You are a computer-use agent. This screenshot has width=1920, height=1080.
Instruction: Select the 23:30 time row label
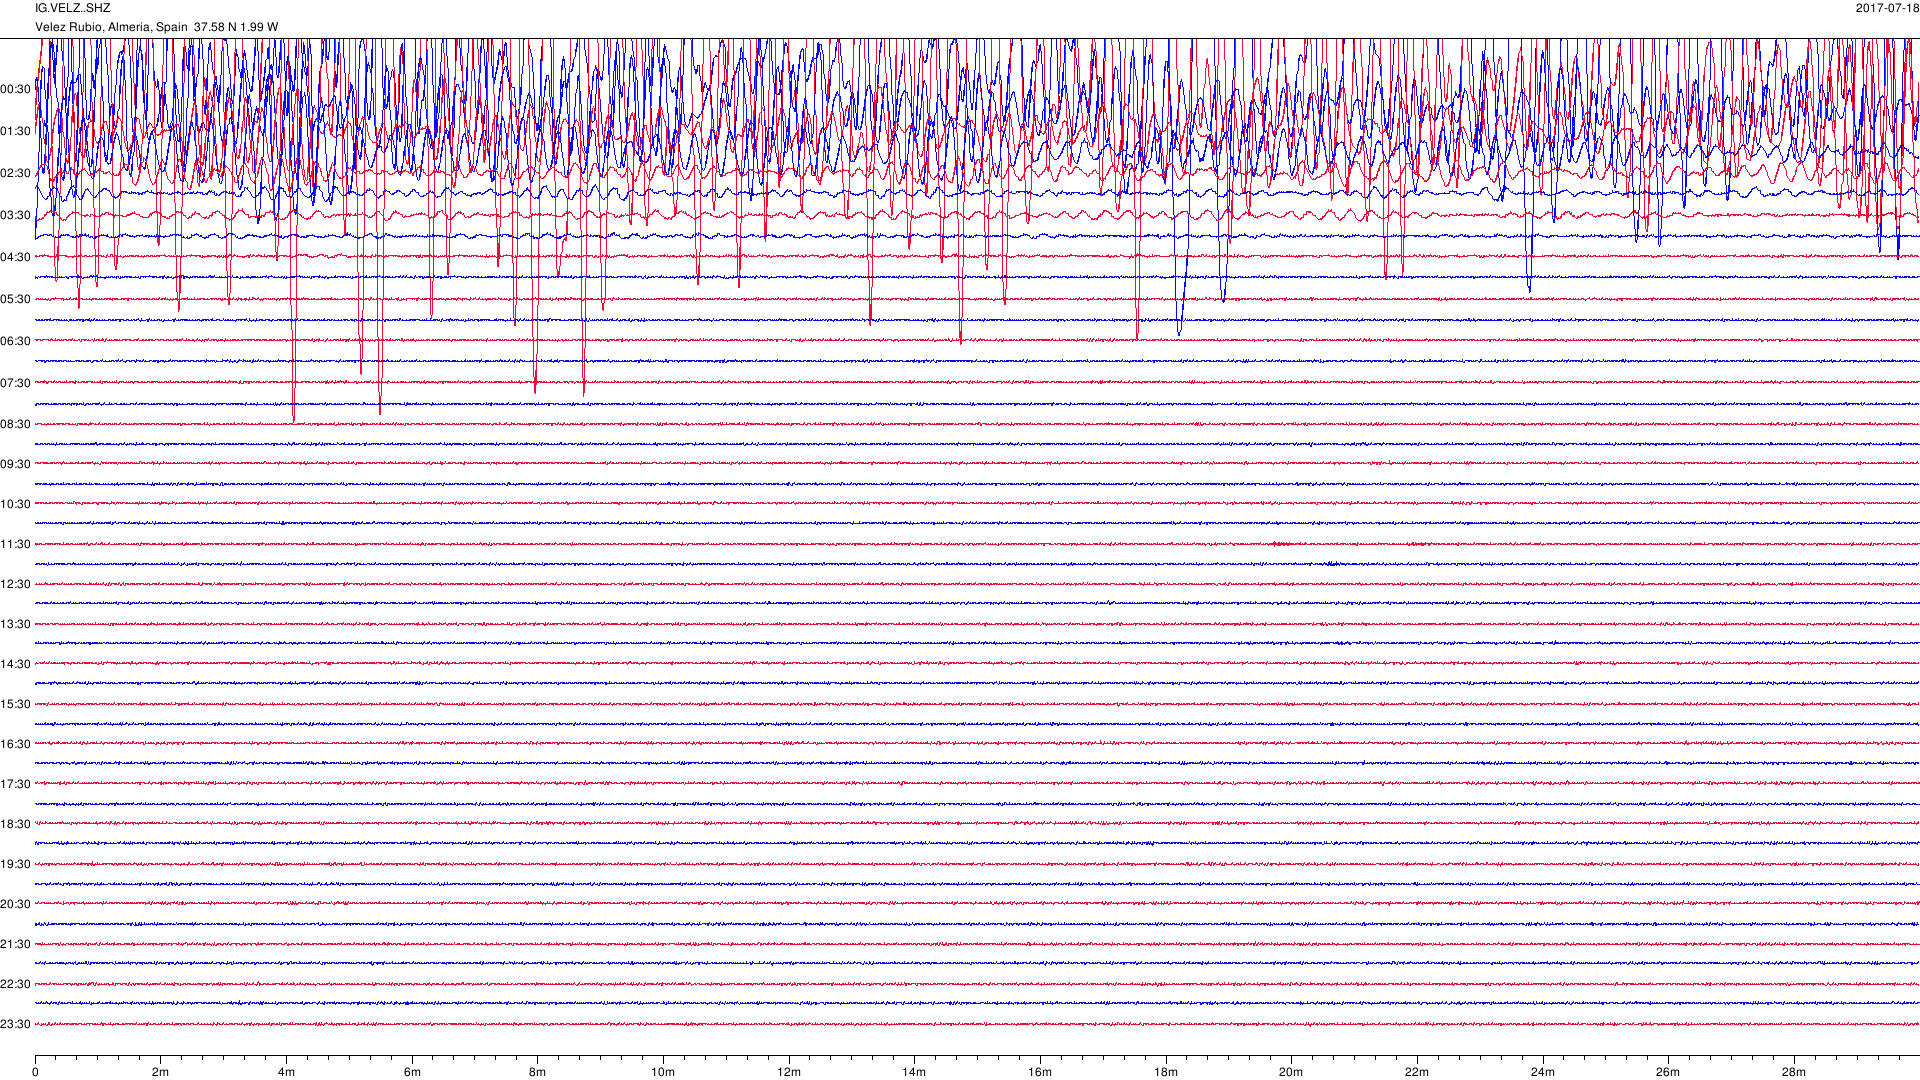16,1024
